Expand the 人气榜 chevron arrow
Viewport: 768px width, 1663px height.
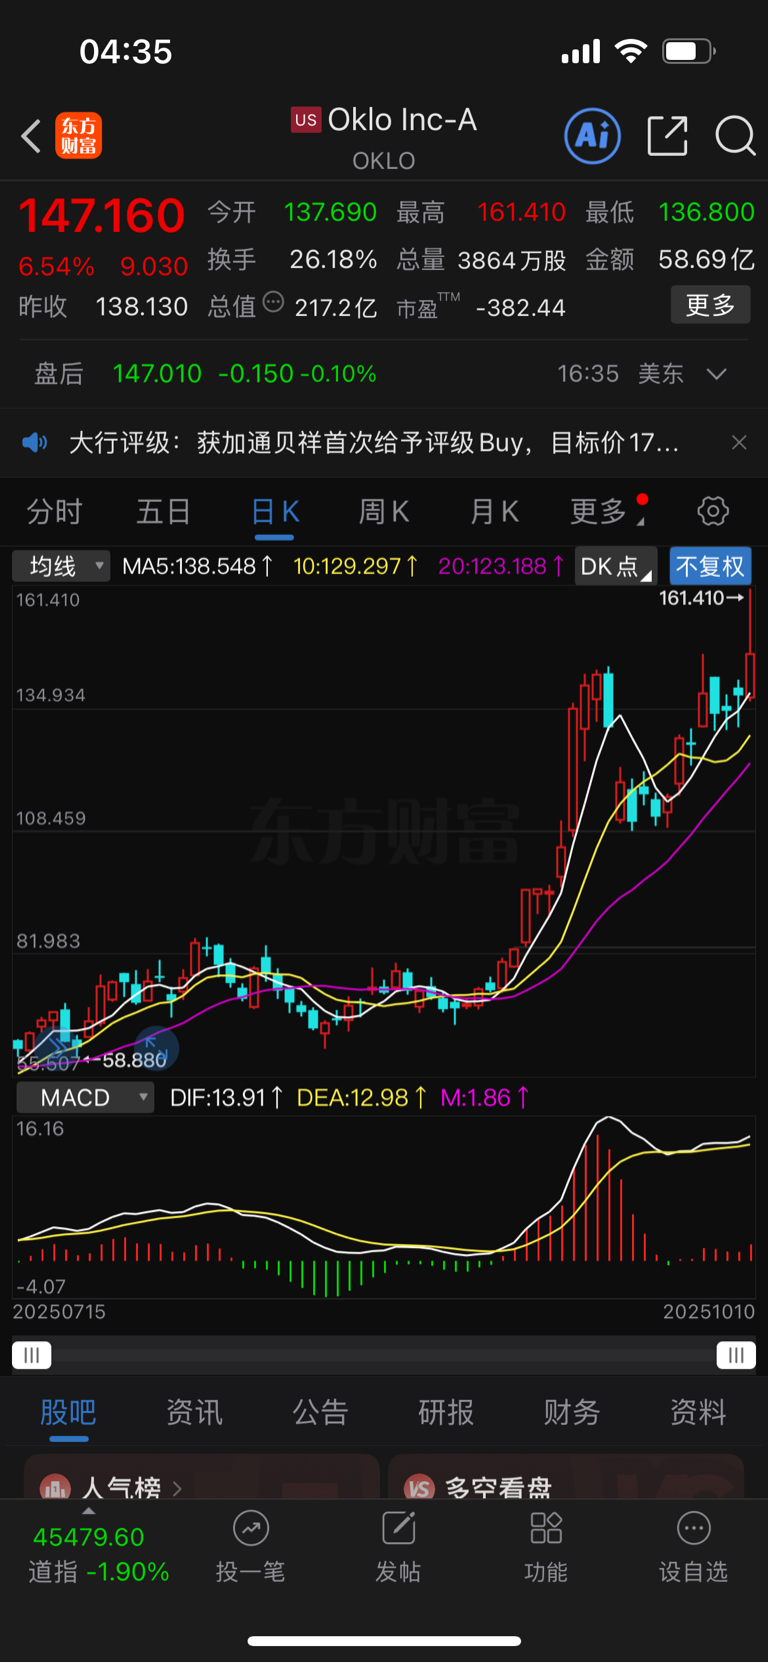[177, 1488]
